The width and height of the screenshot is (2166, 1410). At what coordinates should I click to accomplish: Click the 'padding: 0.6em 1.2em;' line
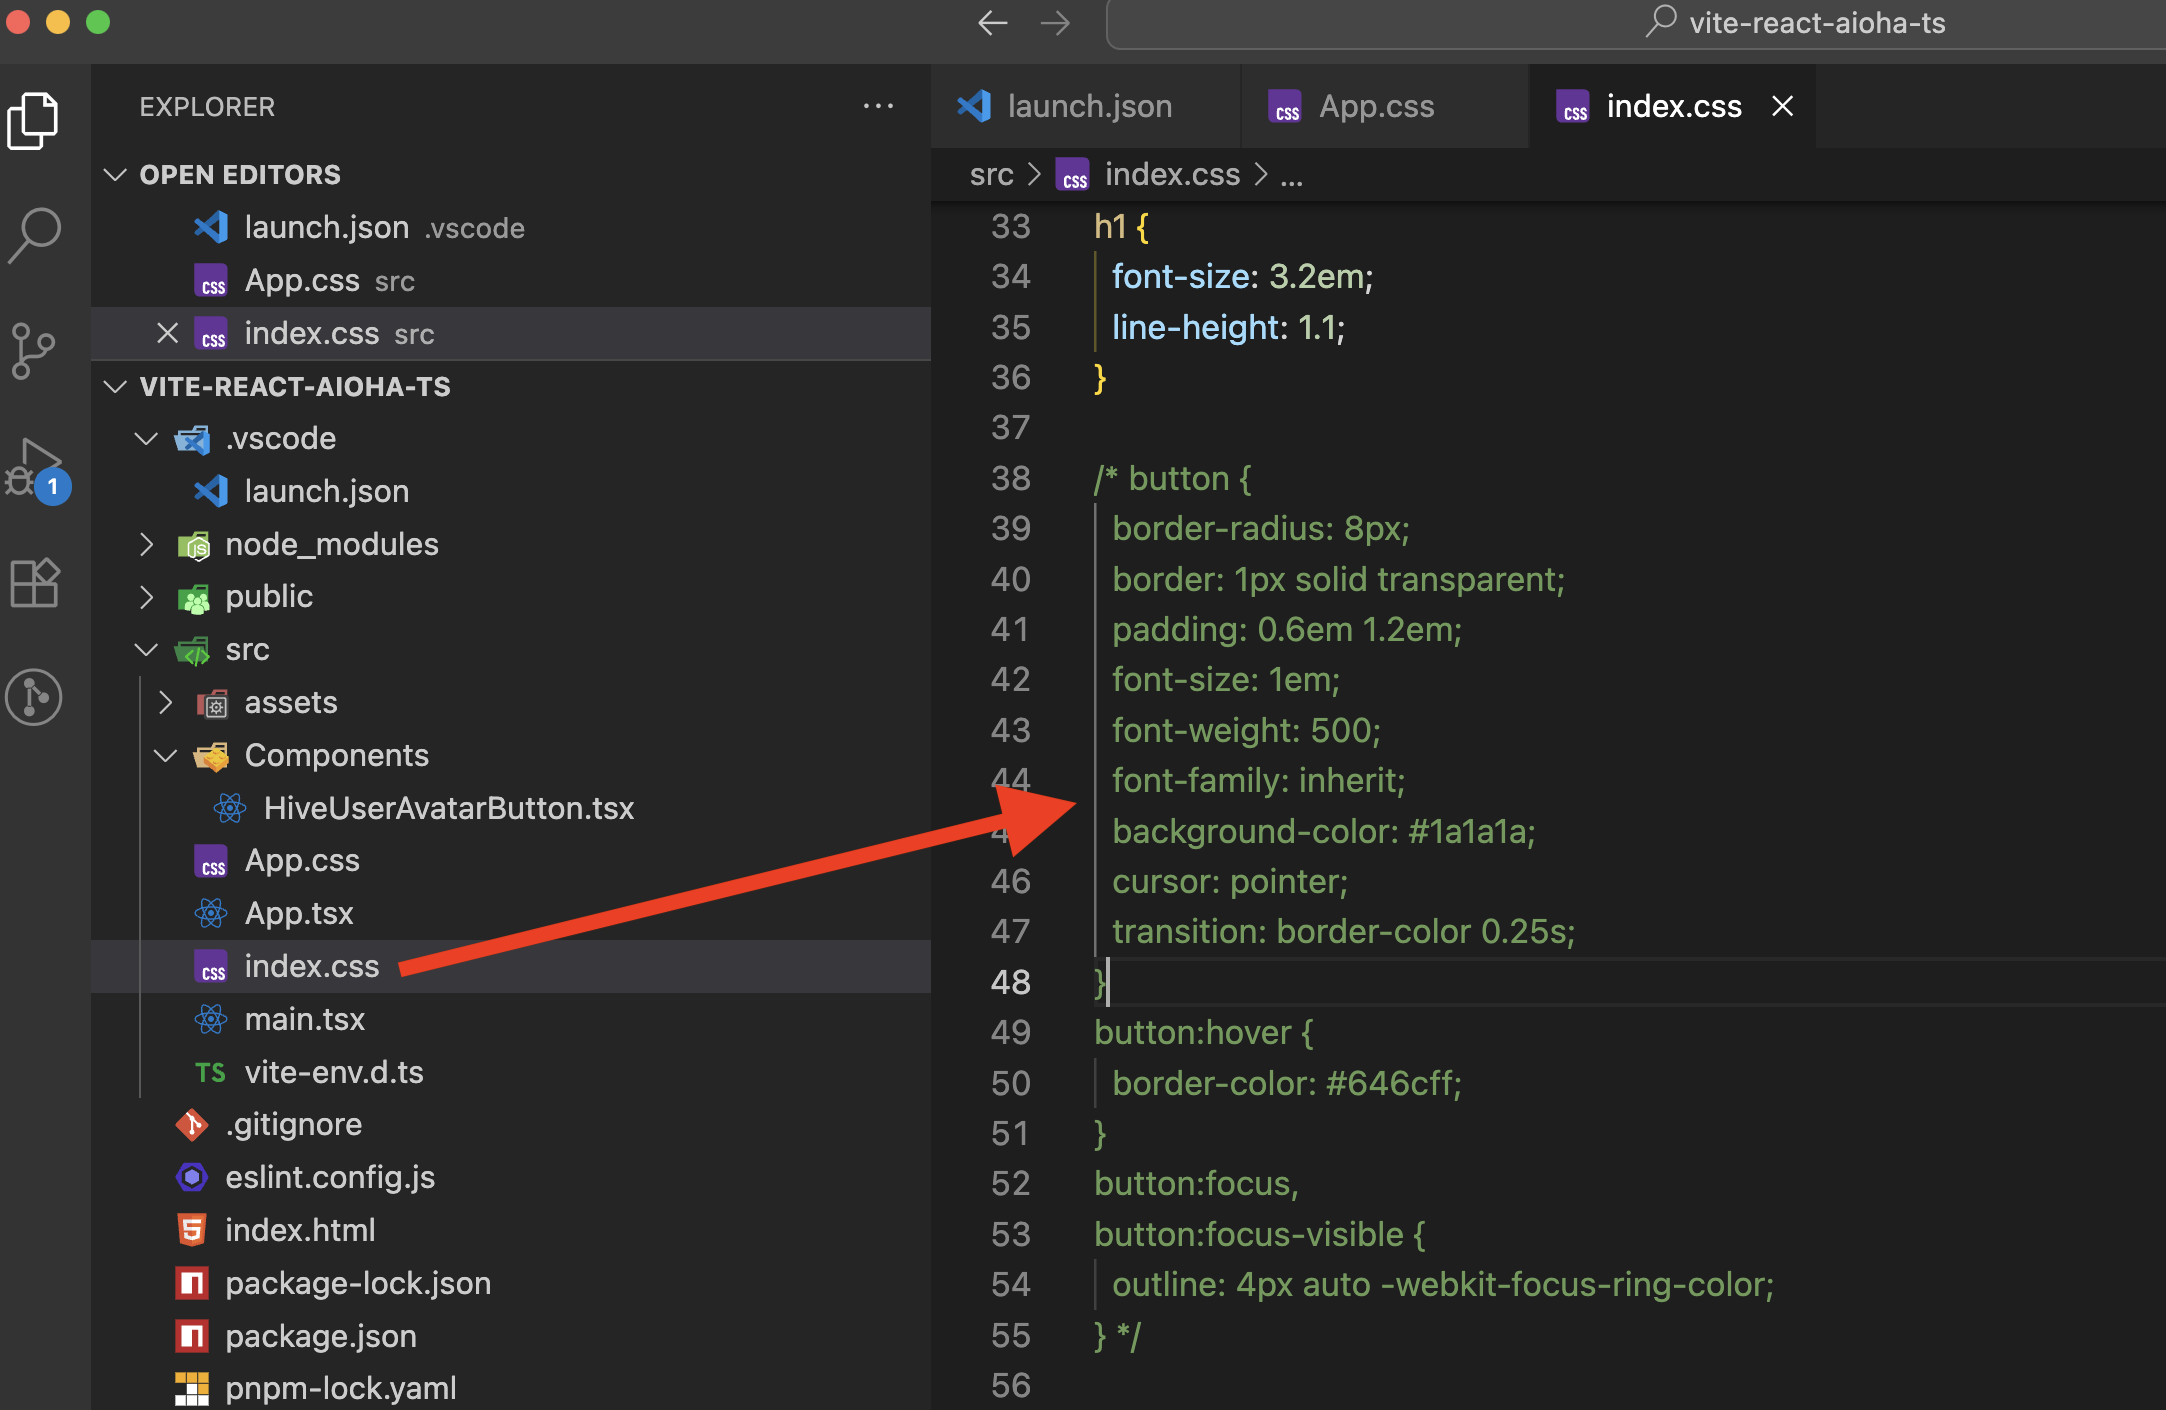click(1287, 630)
